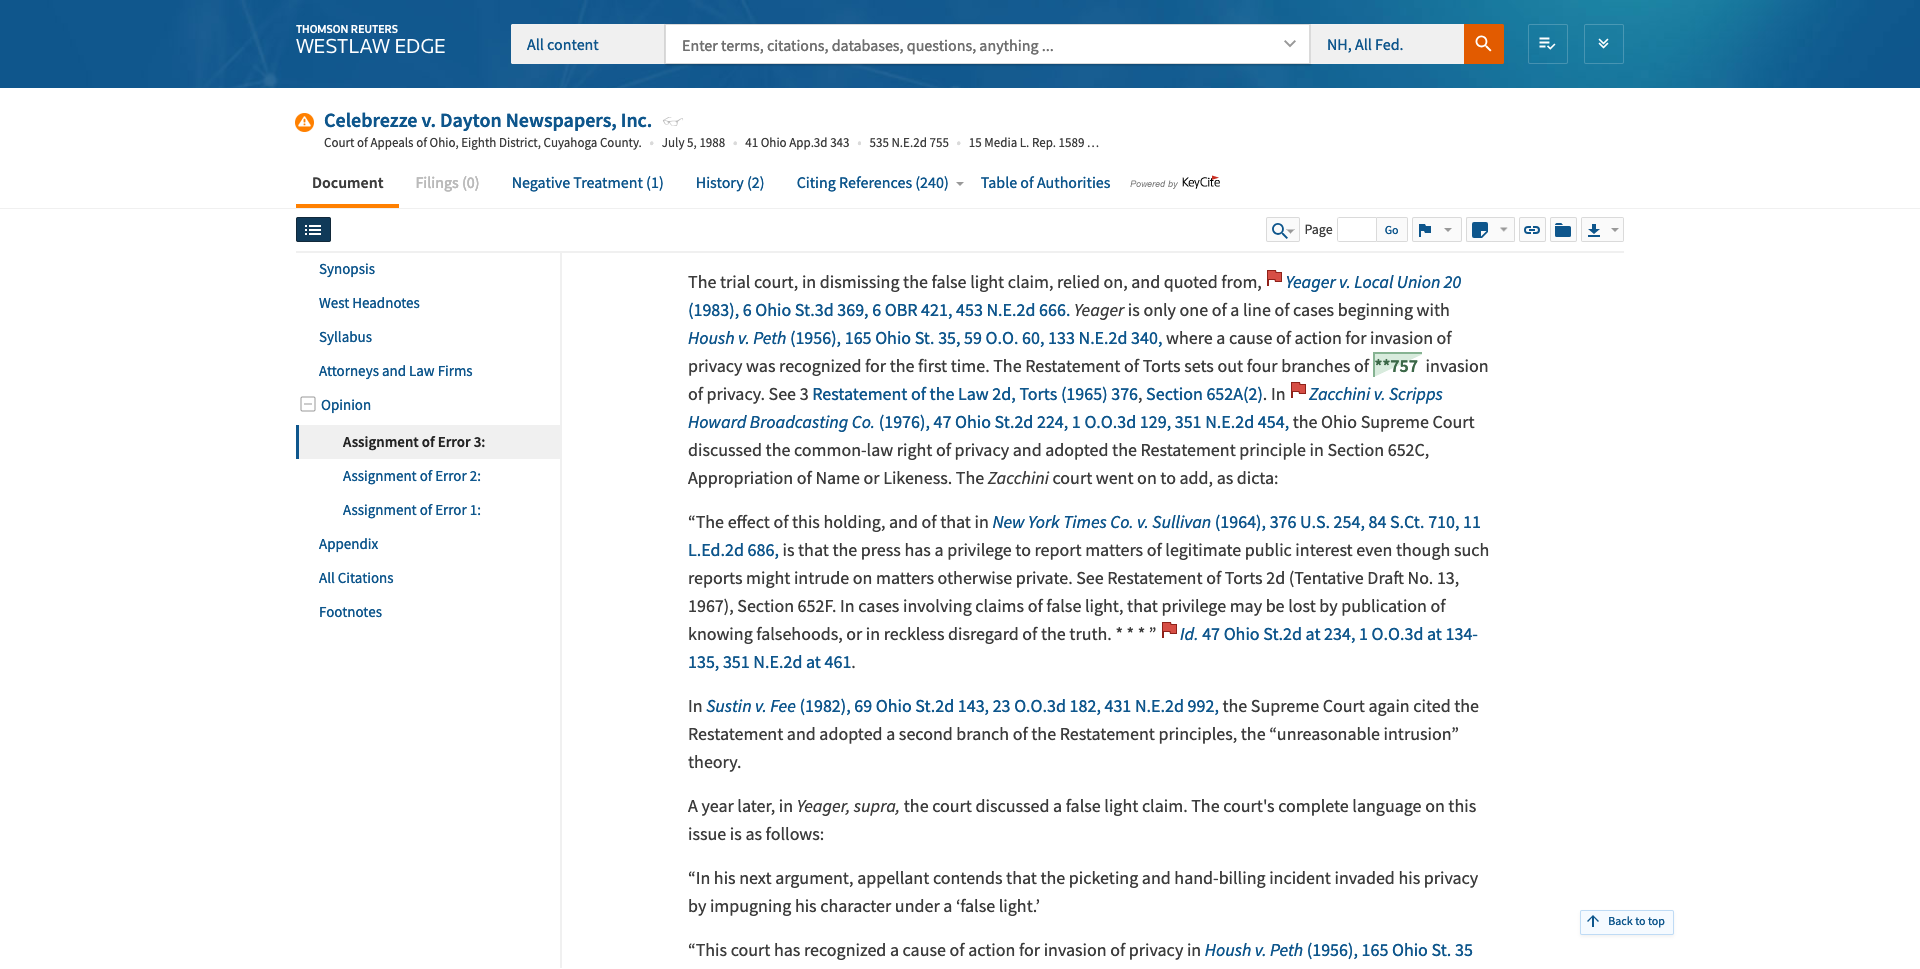Switch to Negative Treatment tab
The width and height of the screenshot is (1920, 969).
click(x=587, y=183)
